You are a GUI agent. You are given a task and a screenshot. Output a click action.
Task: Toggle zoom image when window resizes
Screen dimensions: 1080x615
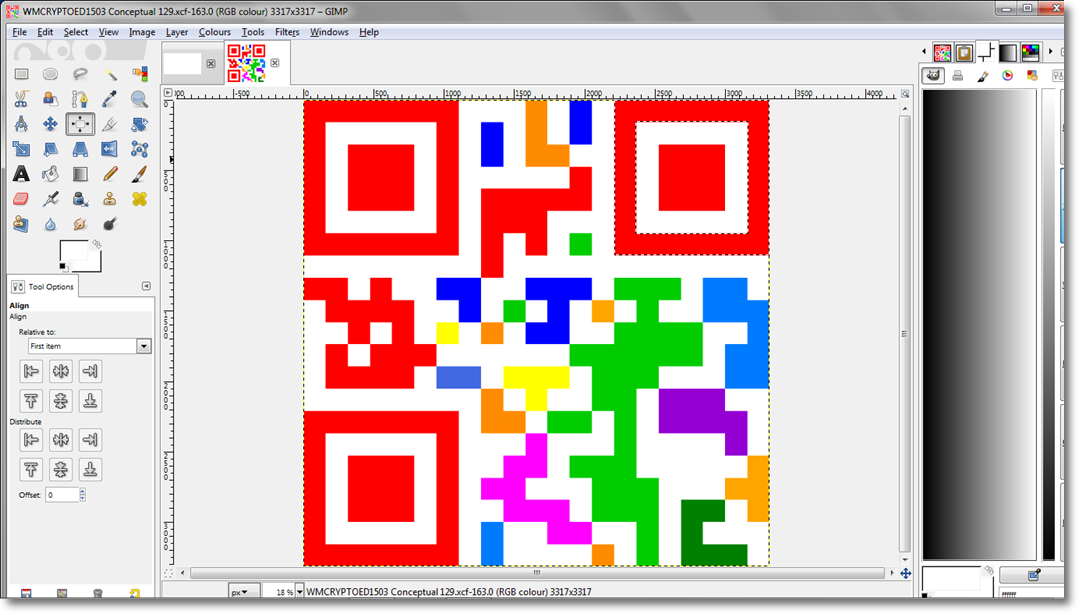pos(905,93)
